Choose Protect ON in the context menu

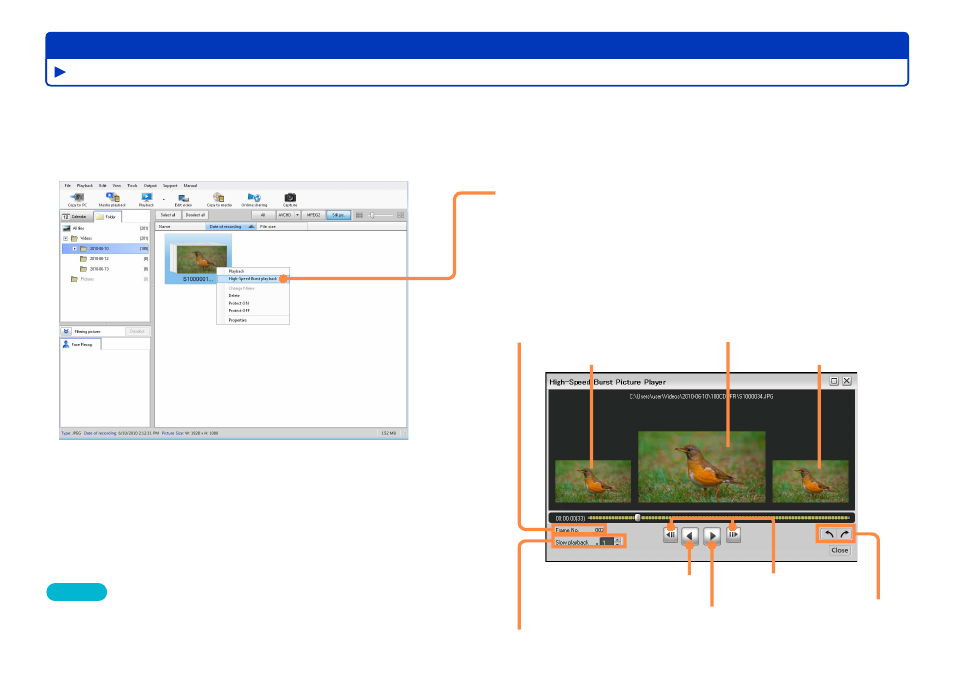[x=252, y=303]
